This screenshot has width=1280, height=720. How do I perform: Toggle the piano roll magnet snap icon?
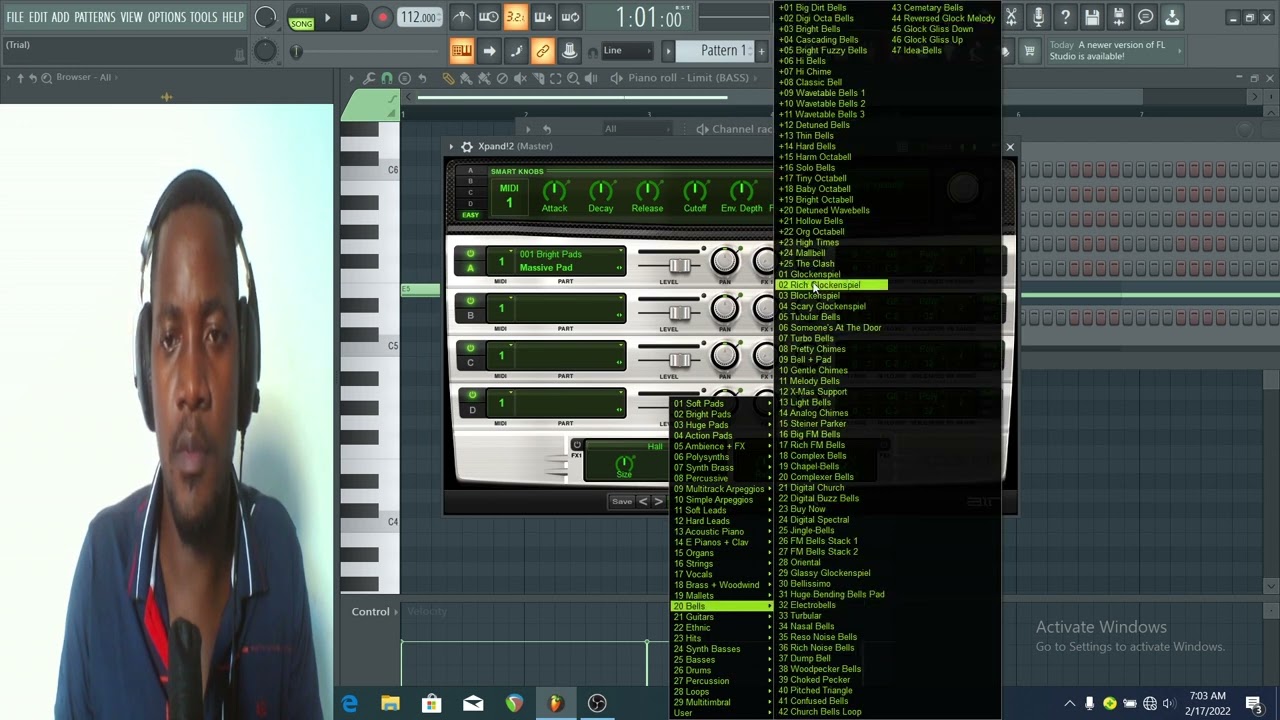387,78
